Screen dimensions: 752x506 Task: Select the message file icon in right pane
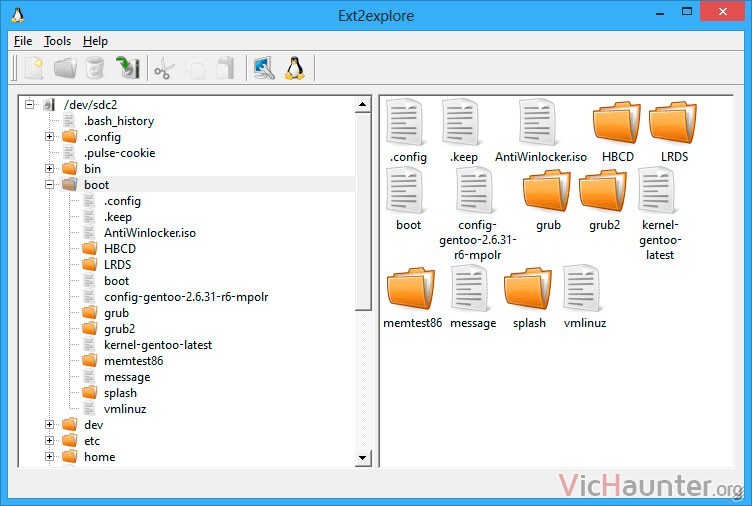[470, 288]
